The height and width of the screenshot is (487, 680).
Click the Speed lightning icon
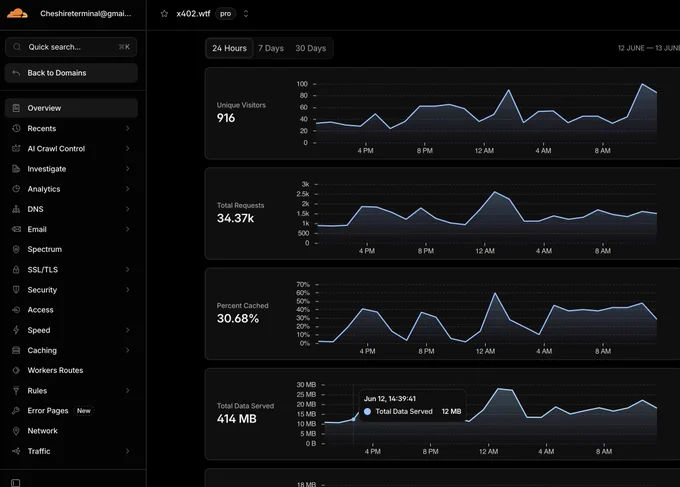pyautogui.click(x=16, y=330)
